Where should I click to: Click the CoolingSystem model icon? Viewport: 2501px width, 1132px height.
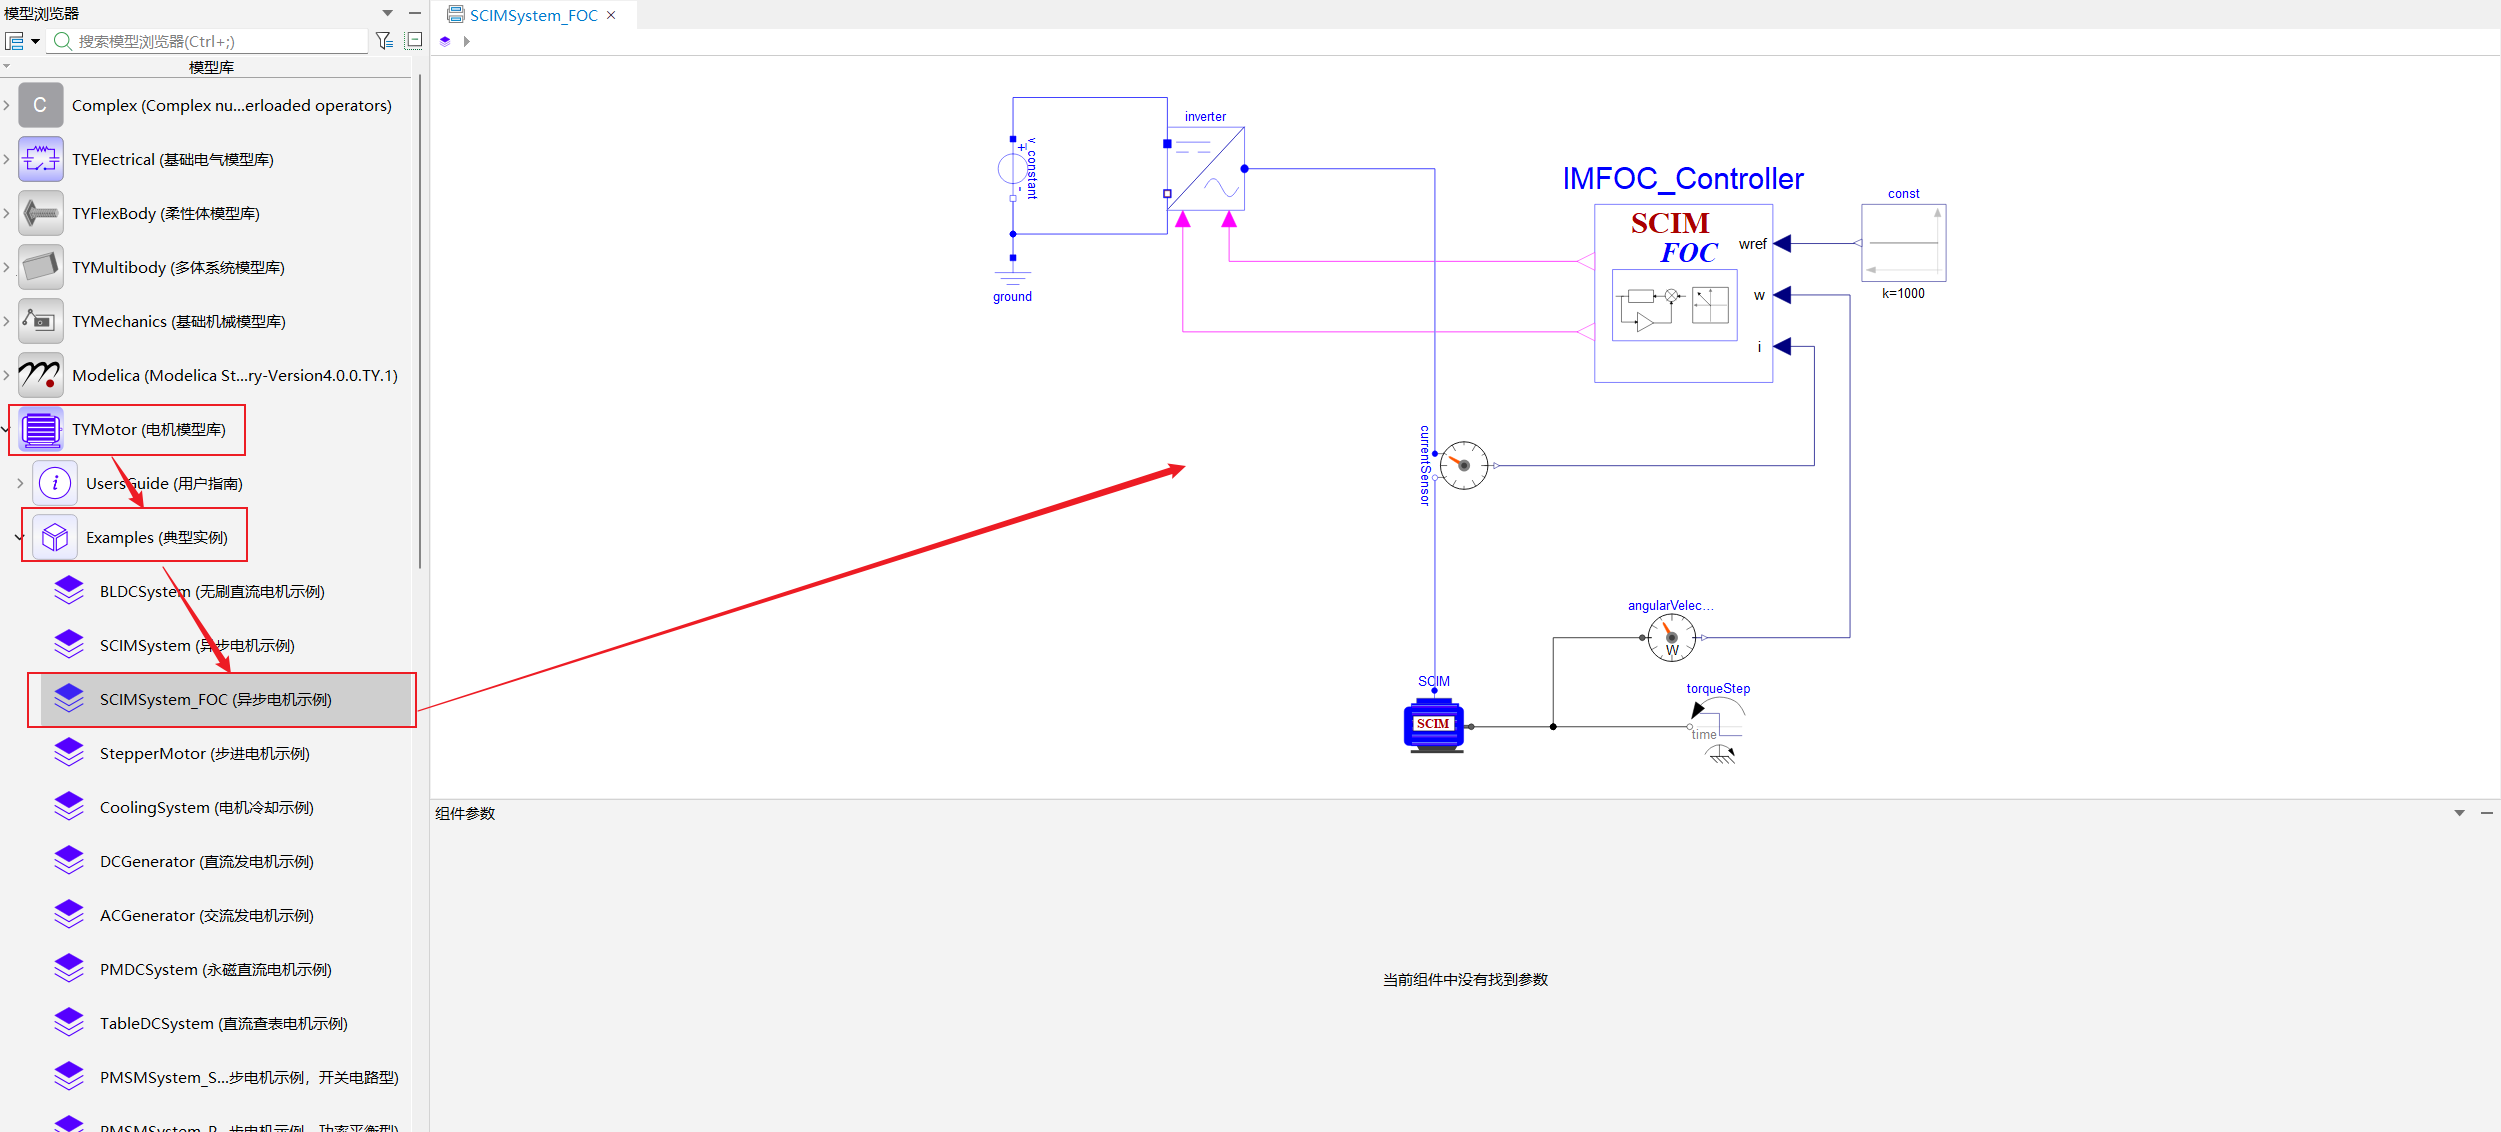coord(69,807)
